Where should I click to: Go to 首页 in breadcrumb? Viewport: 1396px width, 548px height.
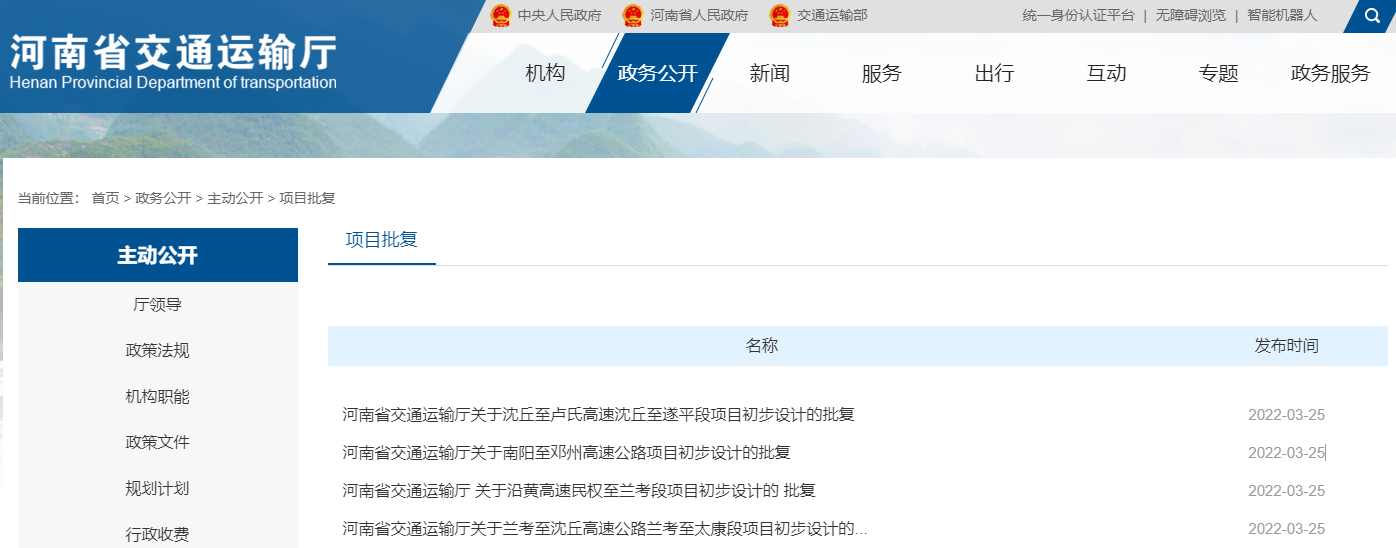[x=105, y=198]
